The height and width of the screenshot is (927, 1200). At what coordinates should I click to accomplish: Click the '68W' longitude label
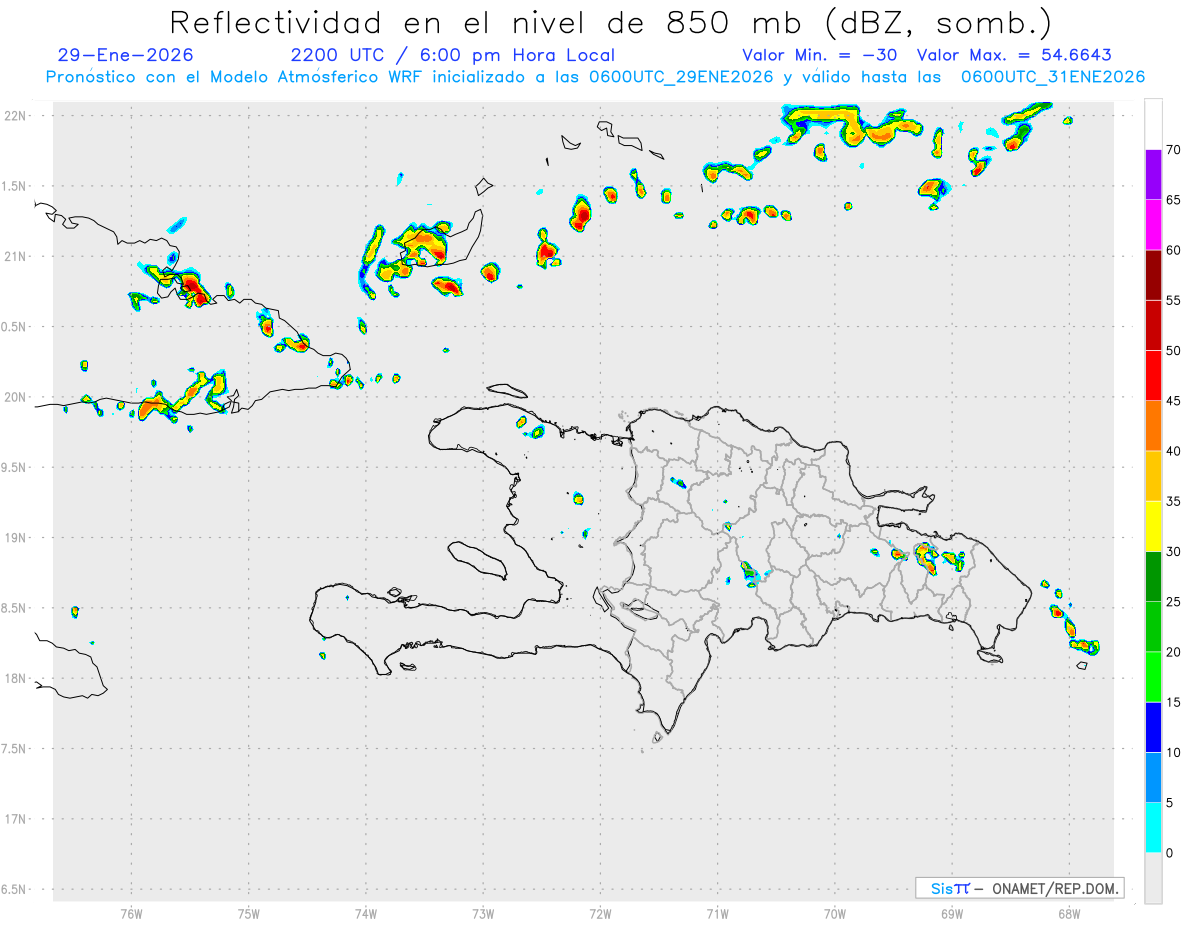(x=1069, y=914)
